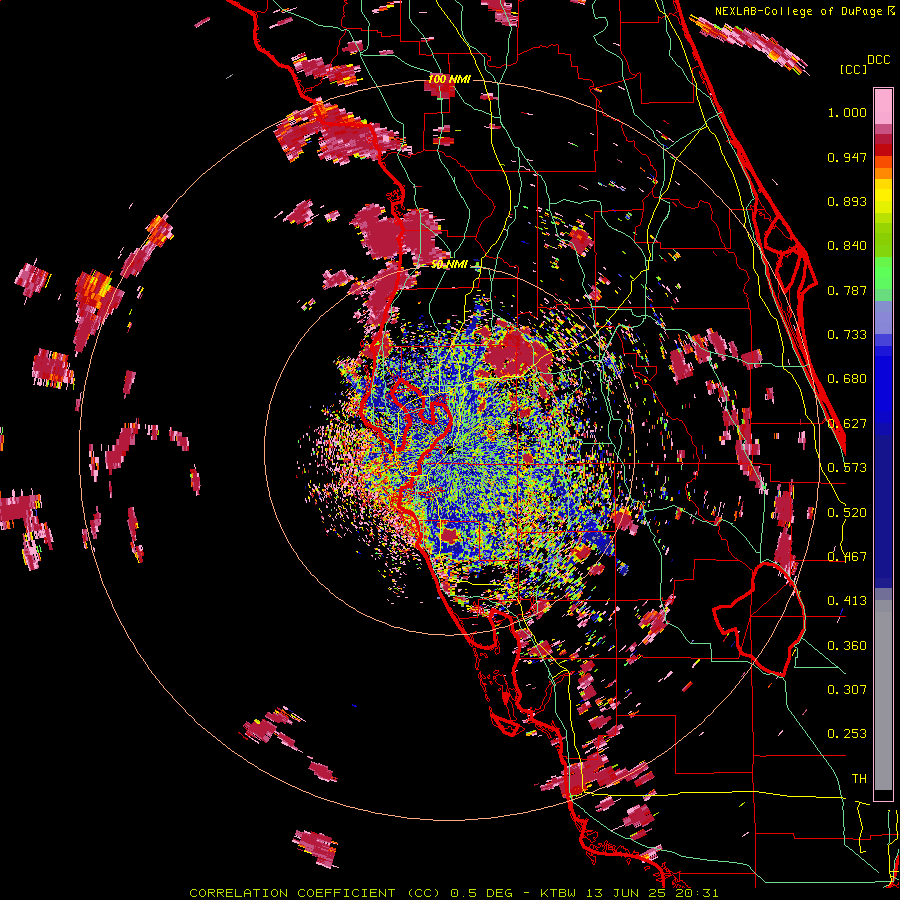Select the 0.413 legend value
Viewport: 900px width, 900px height.
tap(847, 601)
